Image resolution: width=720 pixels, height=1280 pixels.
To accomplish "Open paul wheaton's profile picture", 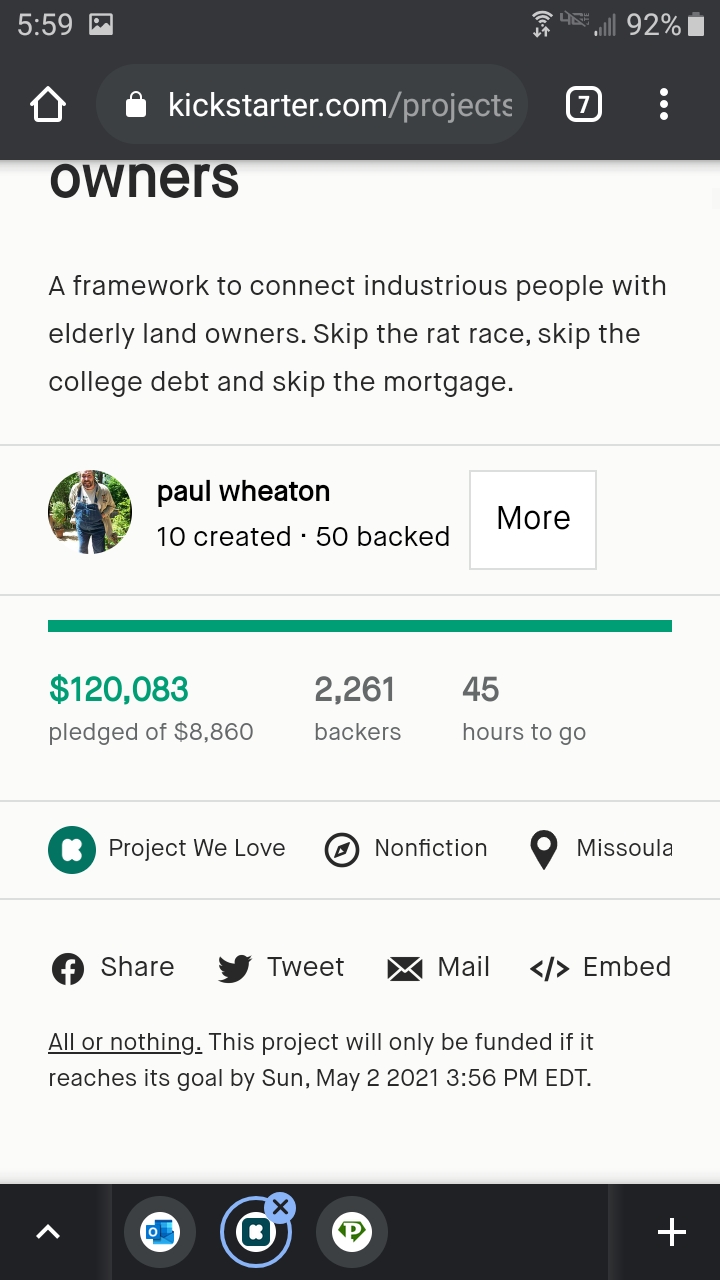I will click(x=90, y=512).
